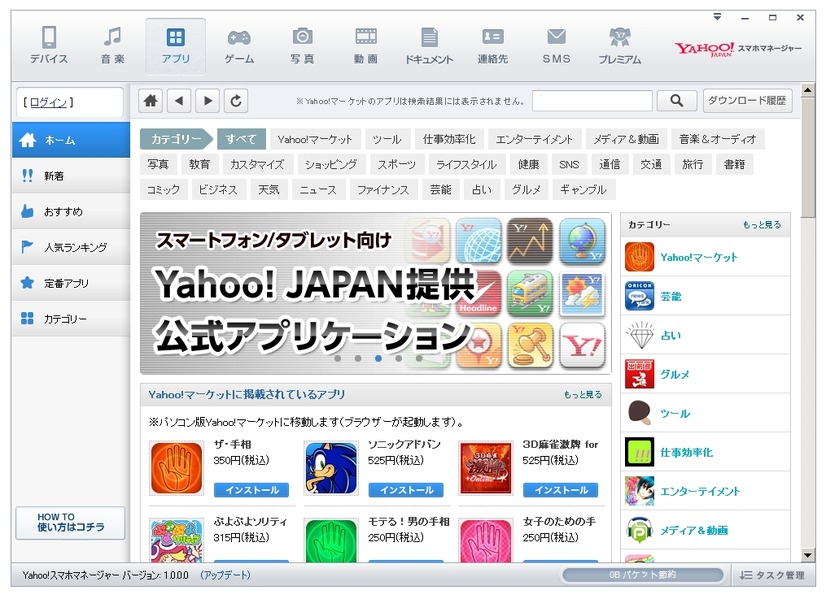
Task: Click もっと見る beside Yahoo!マーケット apps heading
Action: tap(583, 395)
